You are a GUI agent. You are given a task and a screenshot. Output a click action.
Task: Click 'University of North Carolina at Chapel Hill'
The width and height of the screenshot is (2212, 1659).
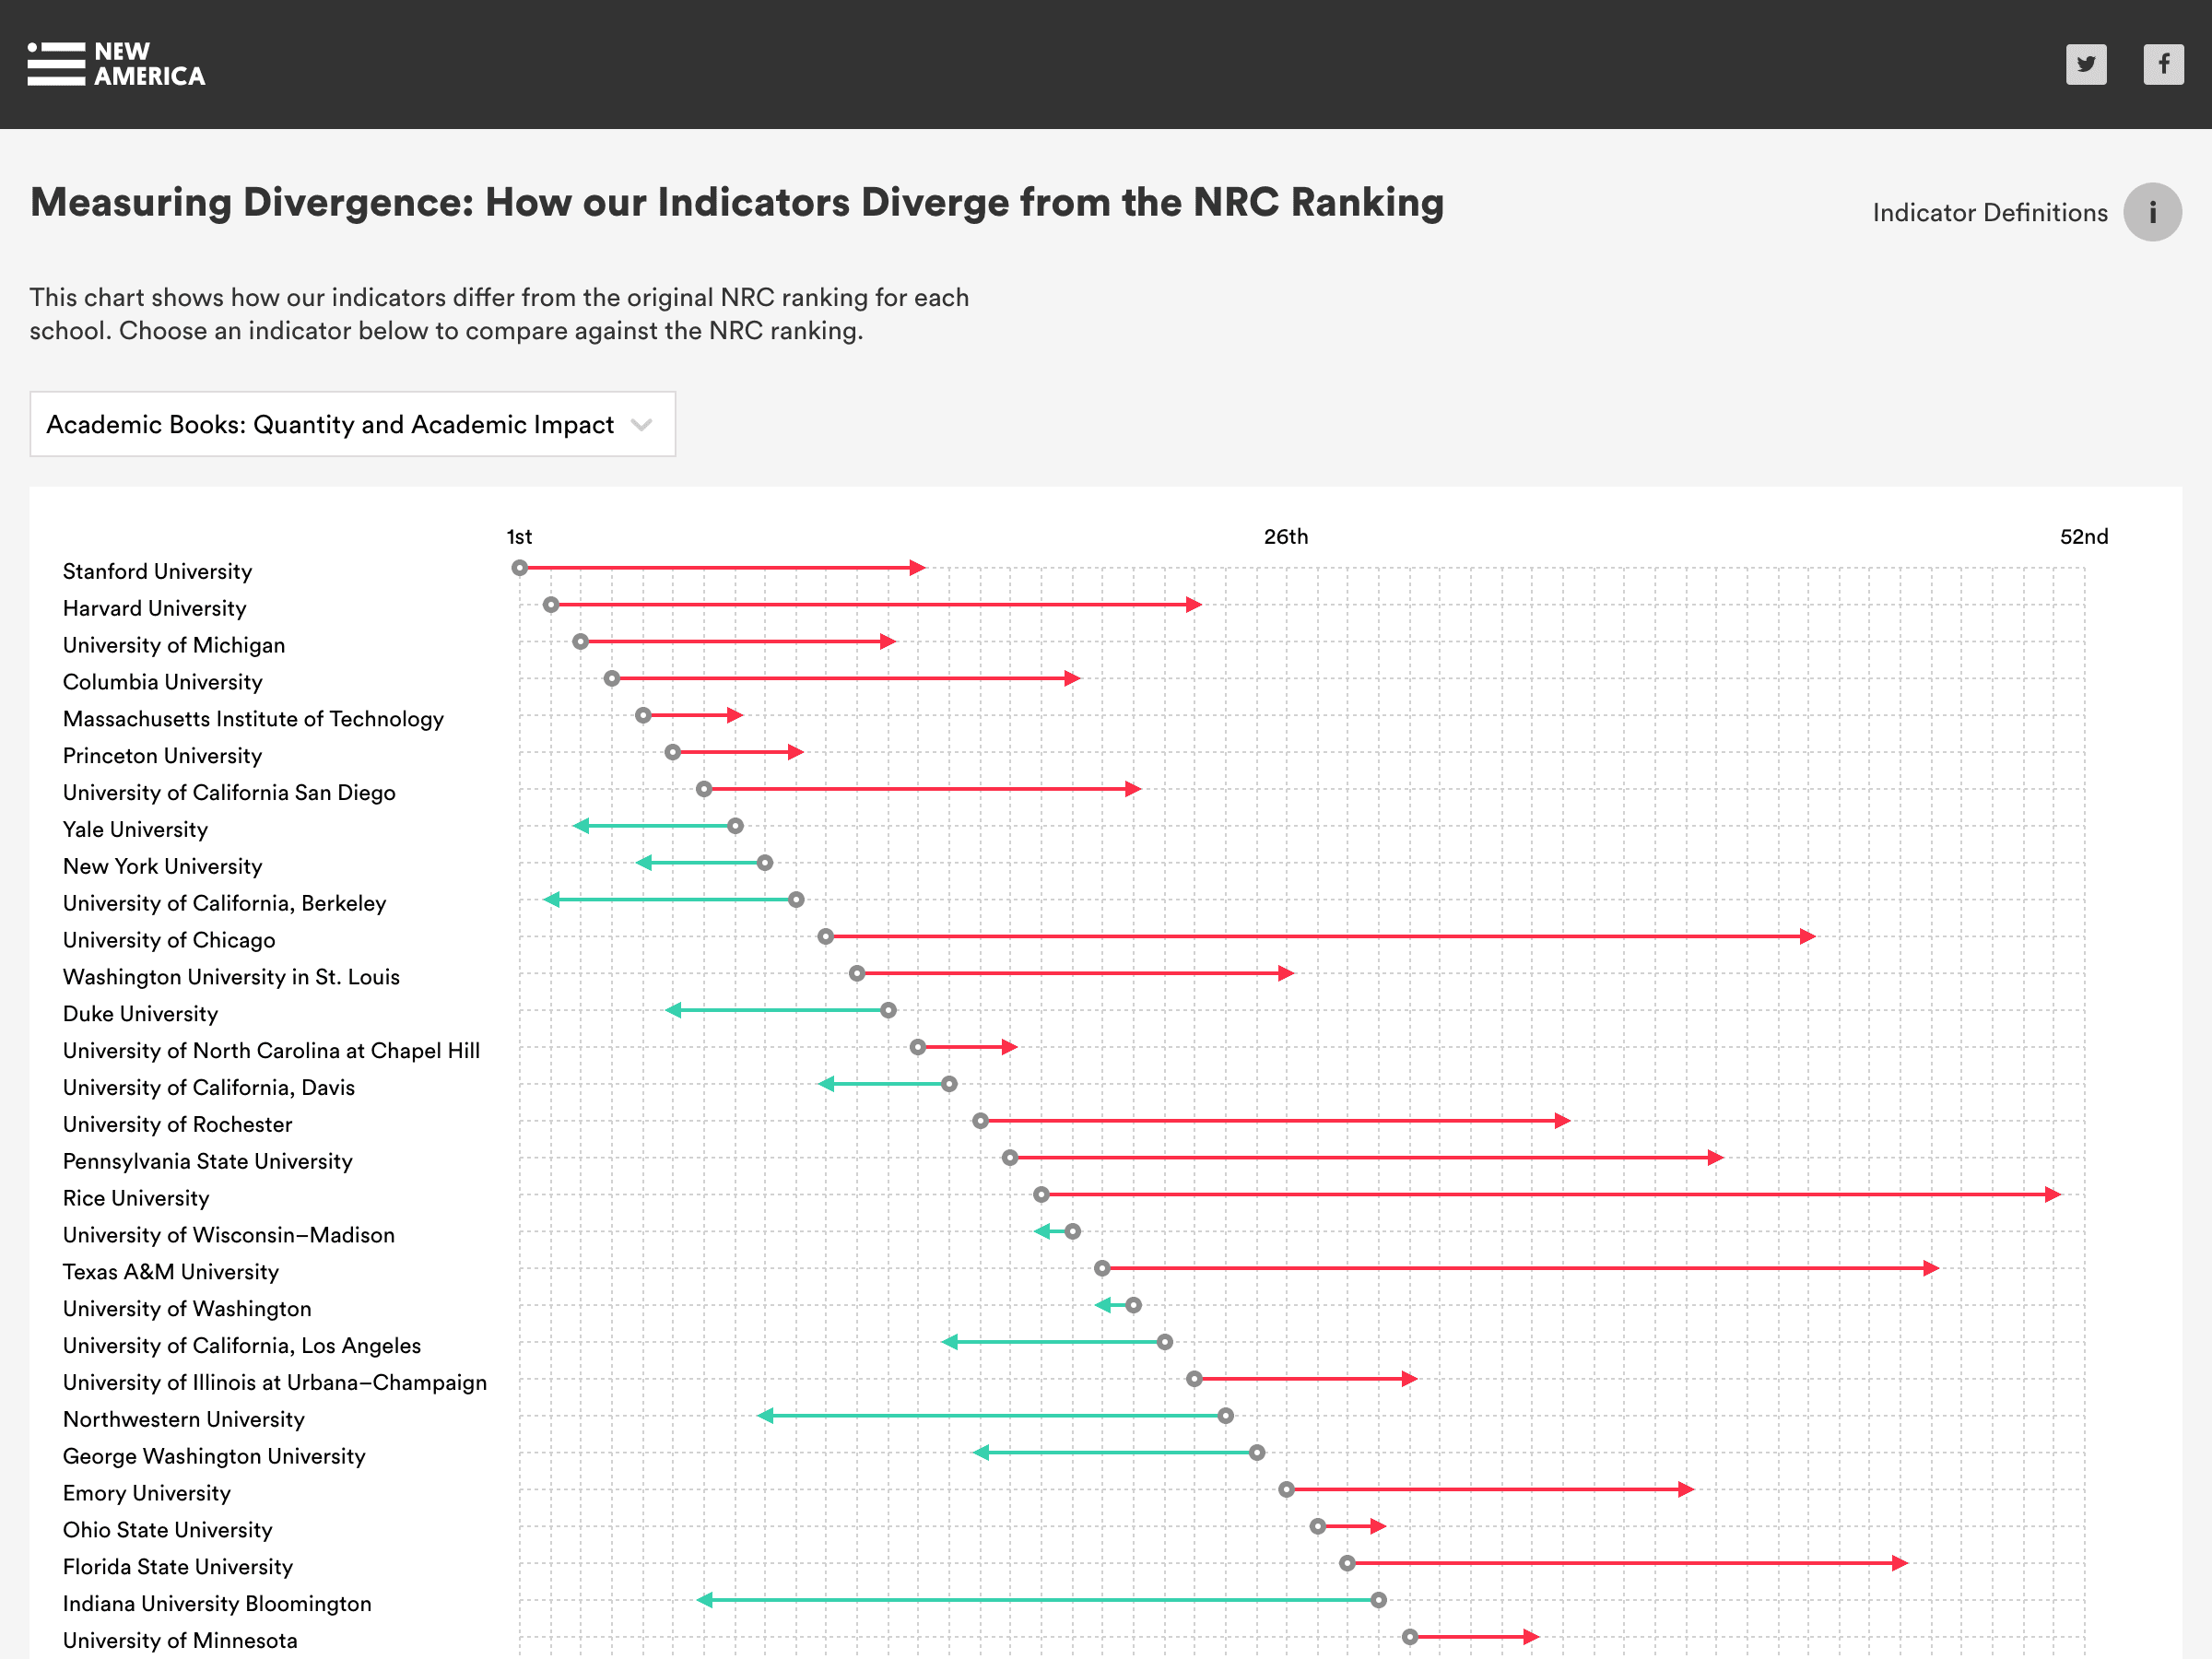click(x=271, y=1051)
